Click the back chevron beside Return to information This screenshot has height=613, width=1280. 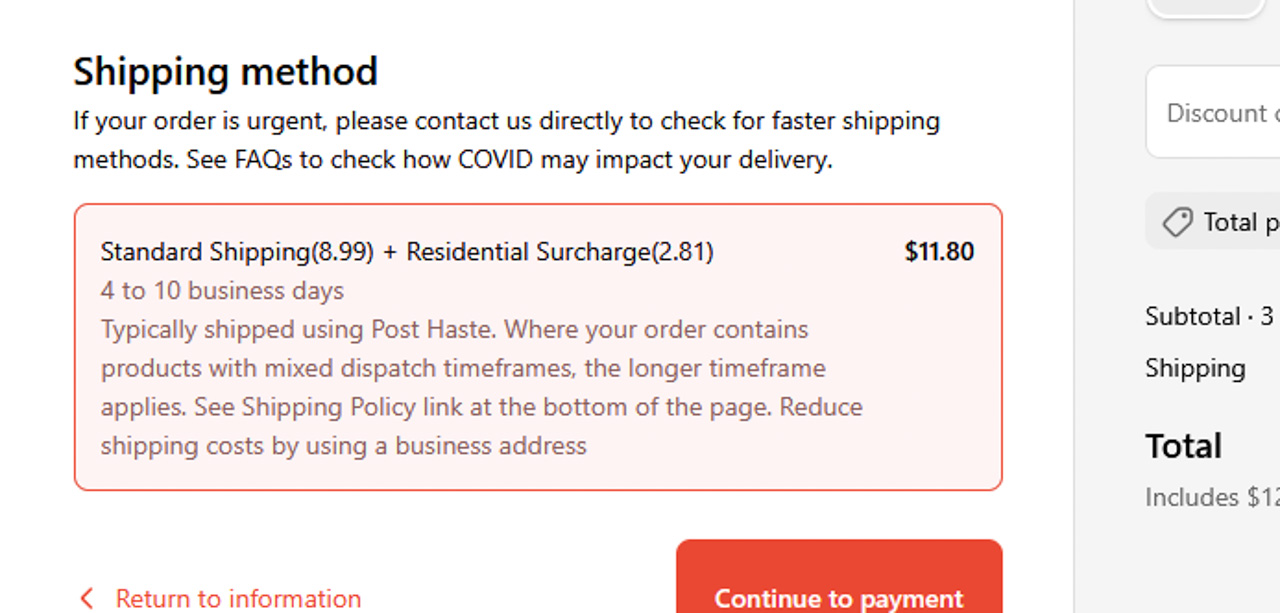[x=87, y=599]
